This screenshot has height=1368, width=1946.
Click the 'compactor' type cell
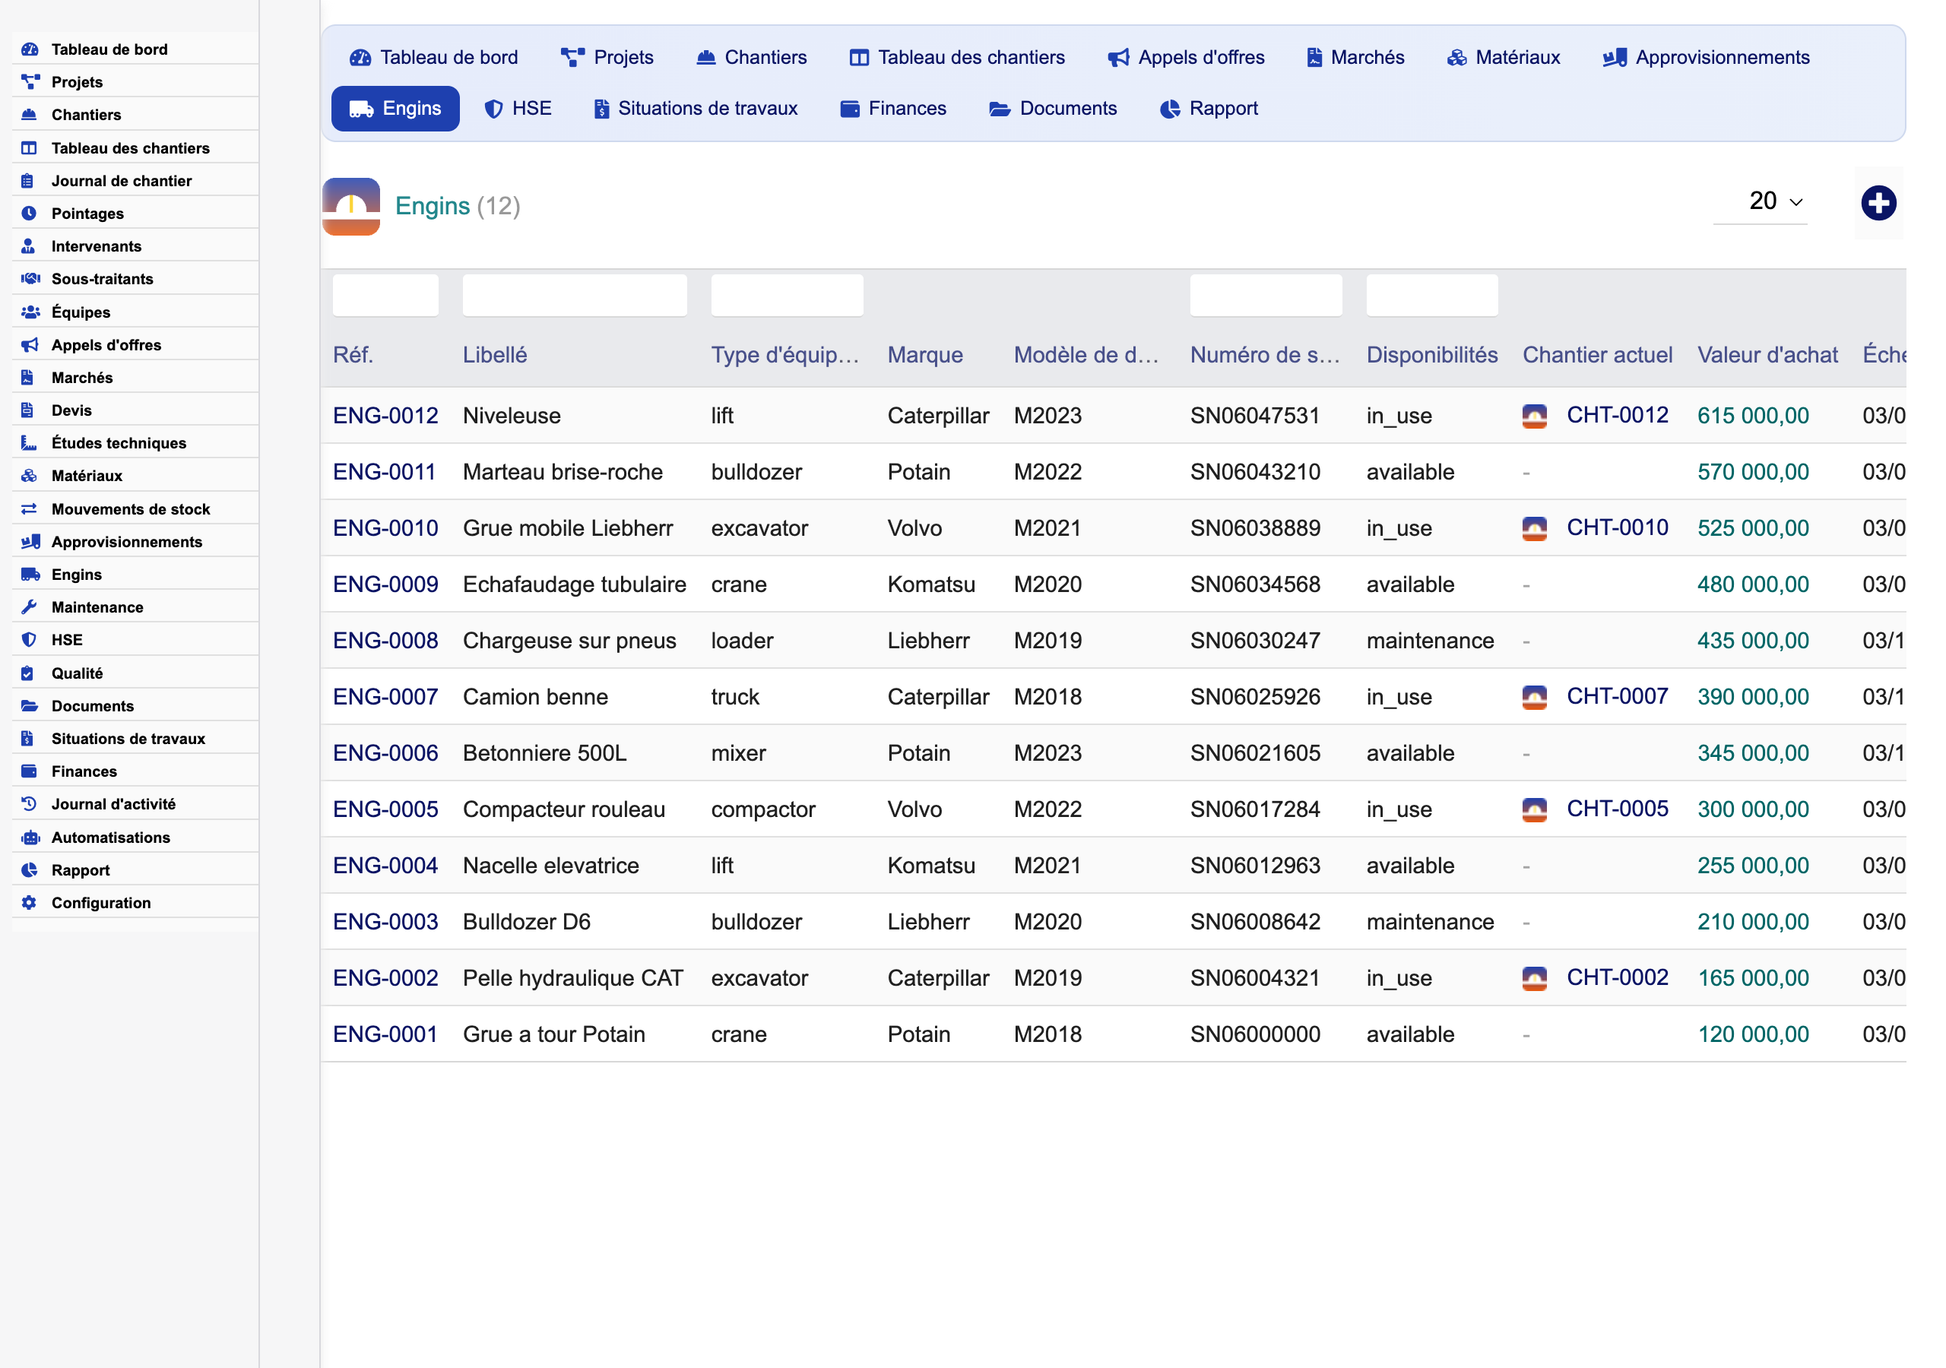point(763,809)
